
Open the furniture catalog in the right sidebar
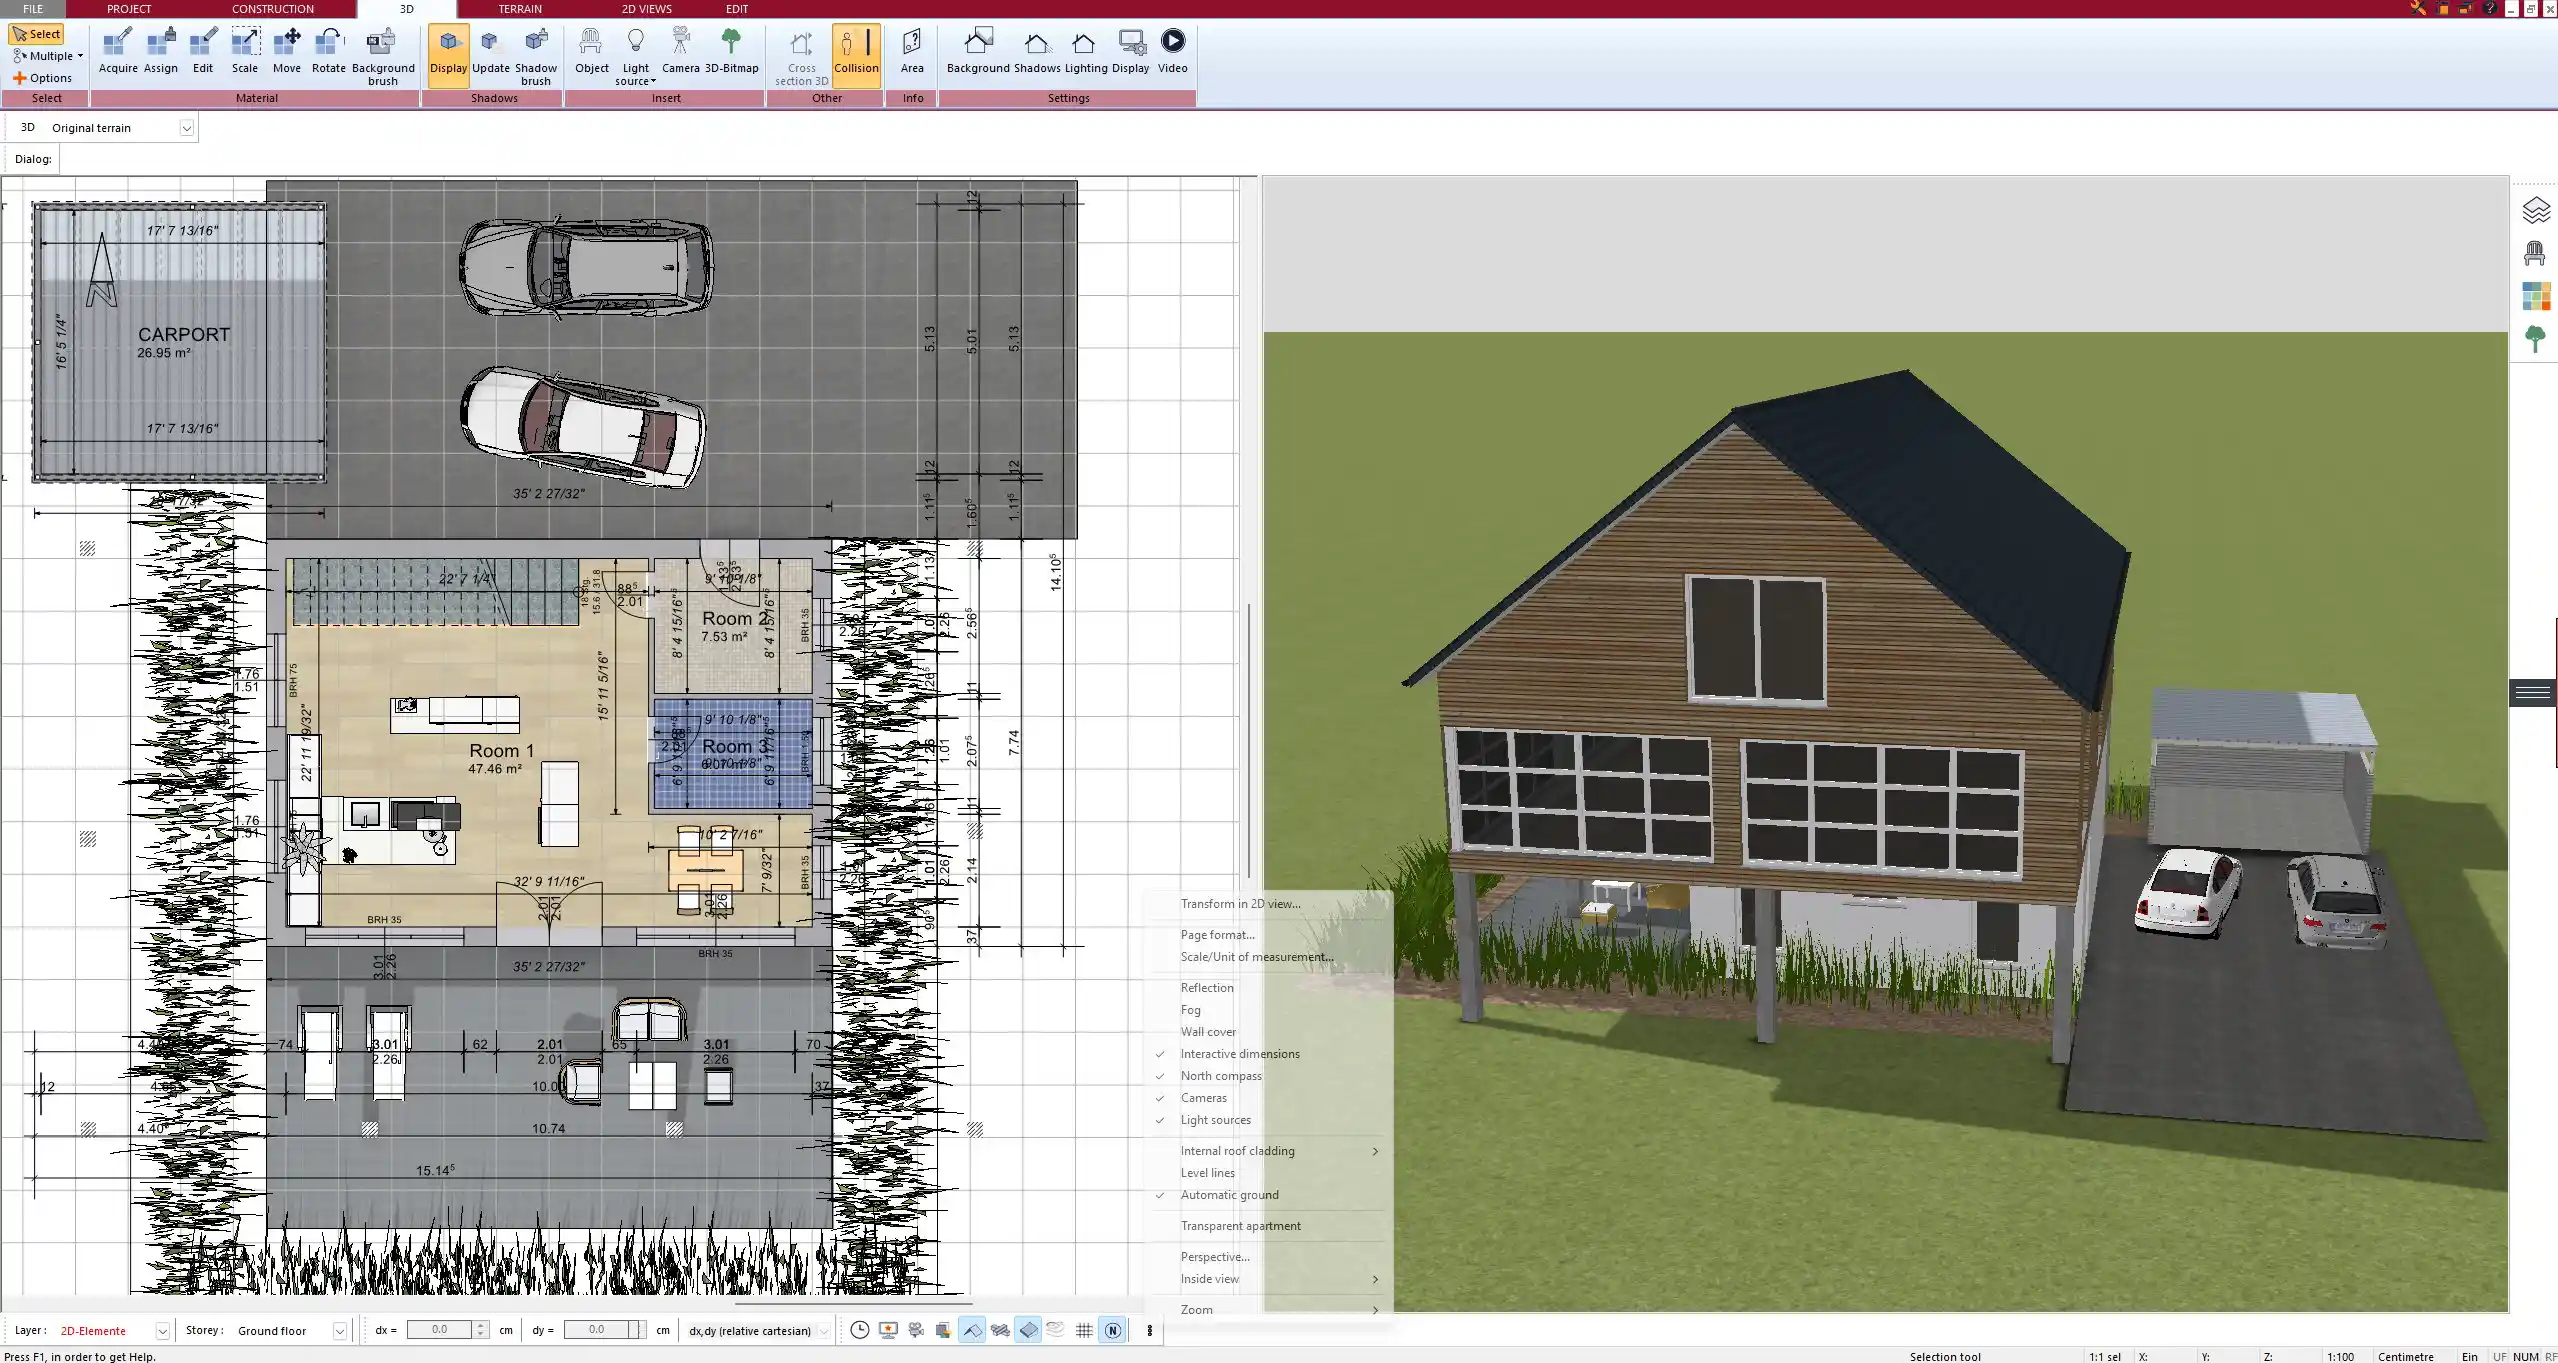(2536, 253)
